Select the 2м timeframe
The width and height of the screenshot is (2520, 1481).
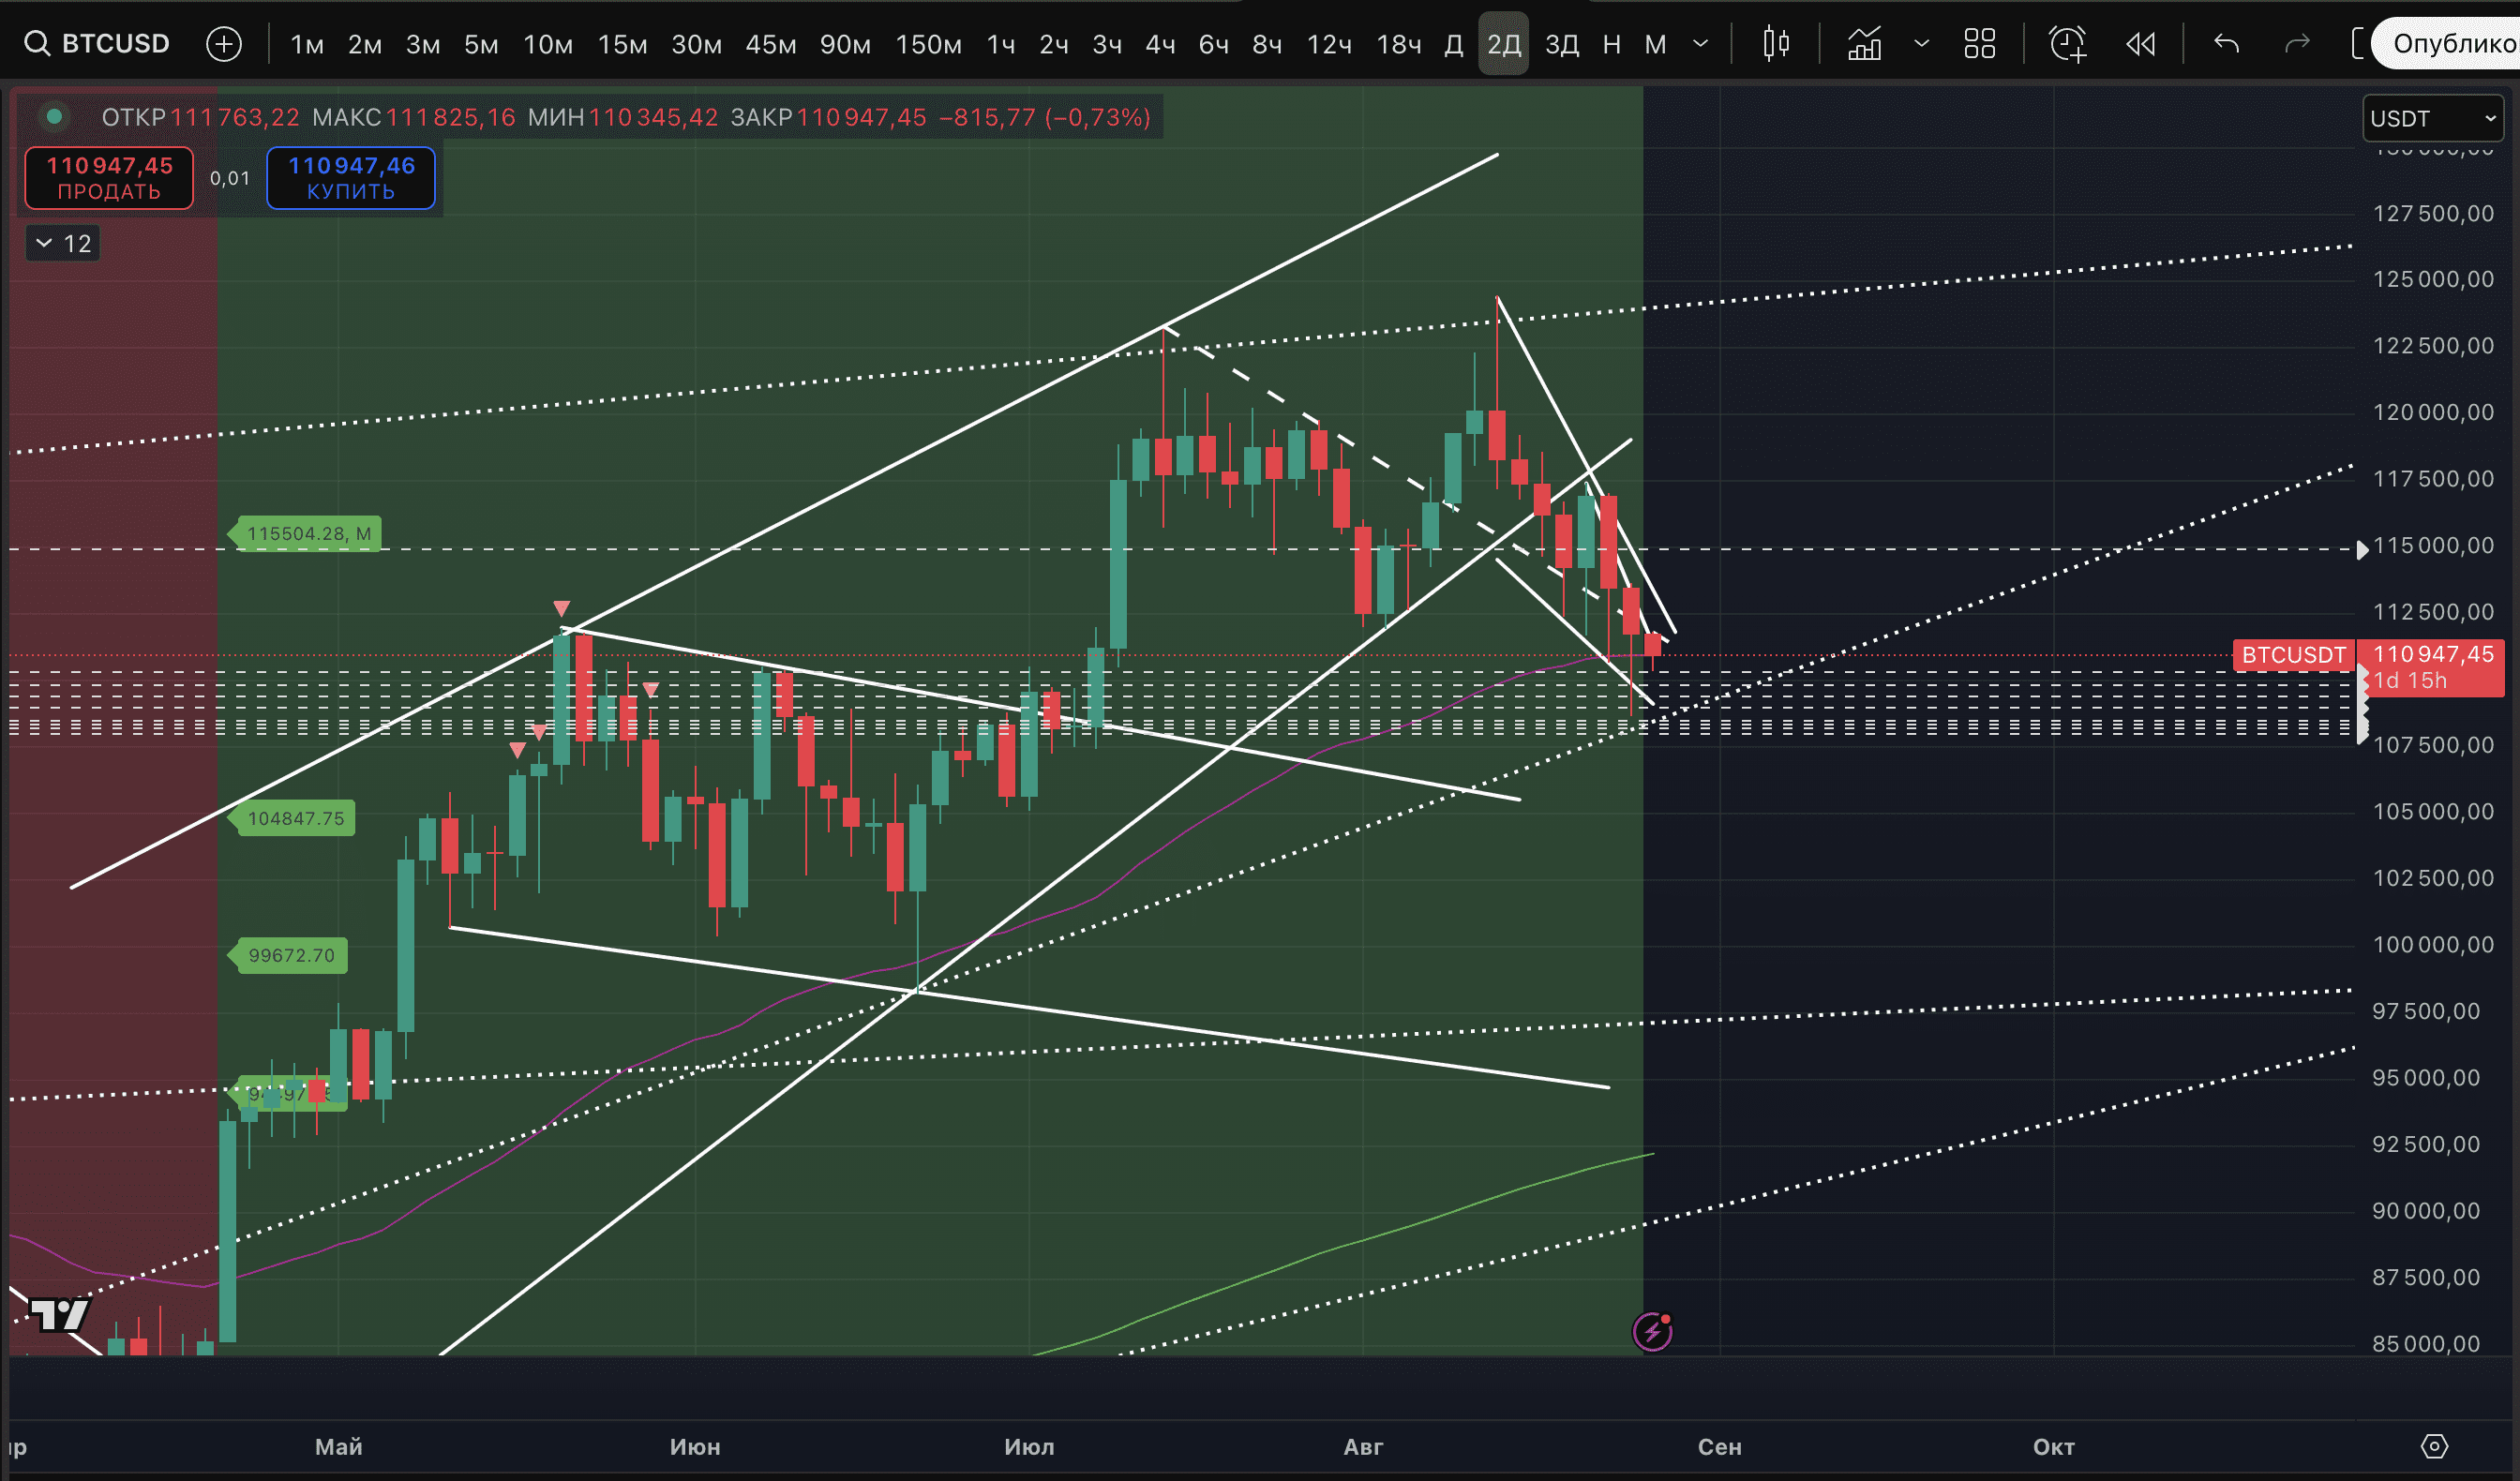click(365, 44)
